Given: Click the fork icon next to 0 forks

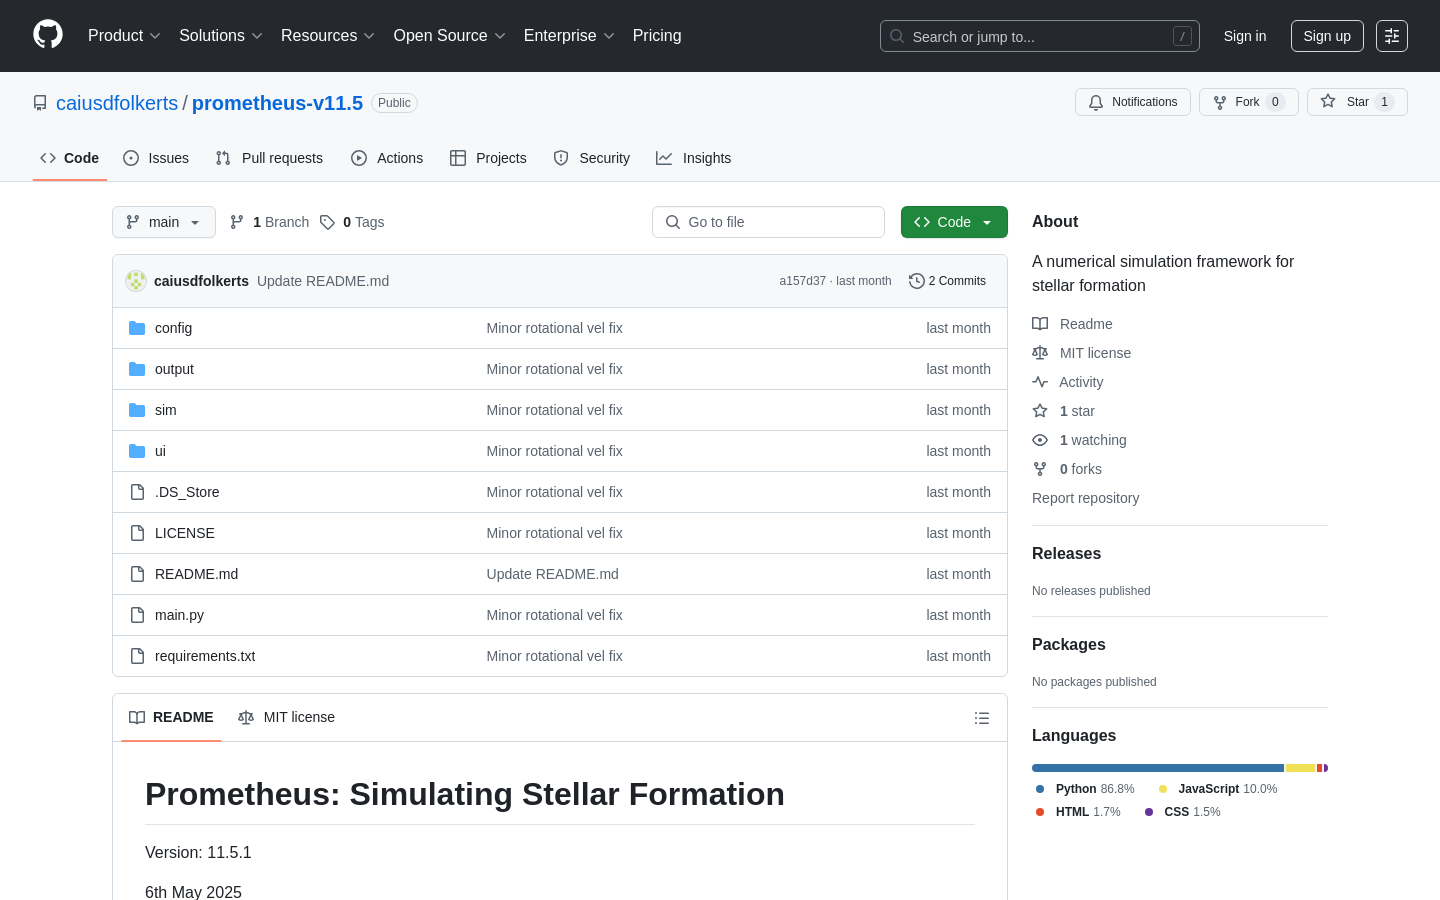Looking at the screenshot, I should (1040, 469).
